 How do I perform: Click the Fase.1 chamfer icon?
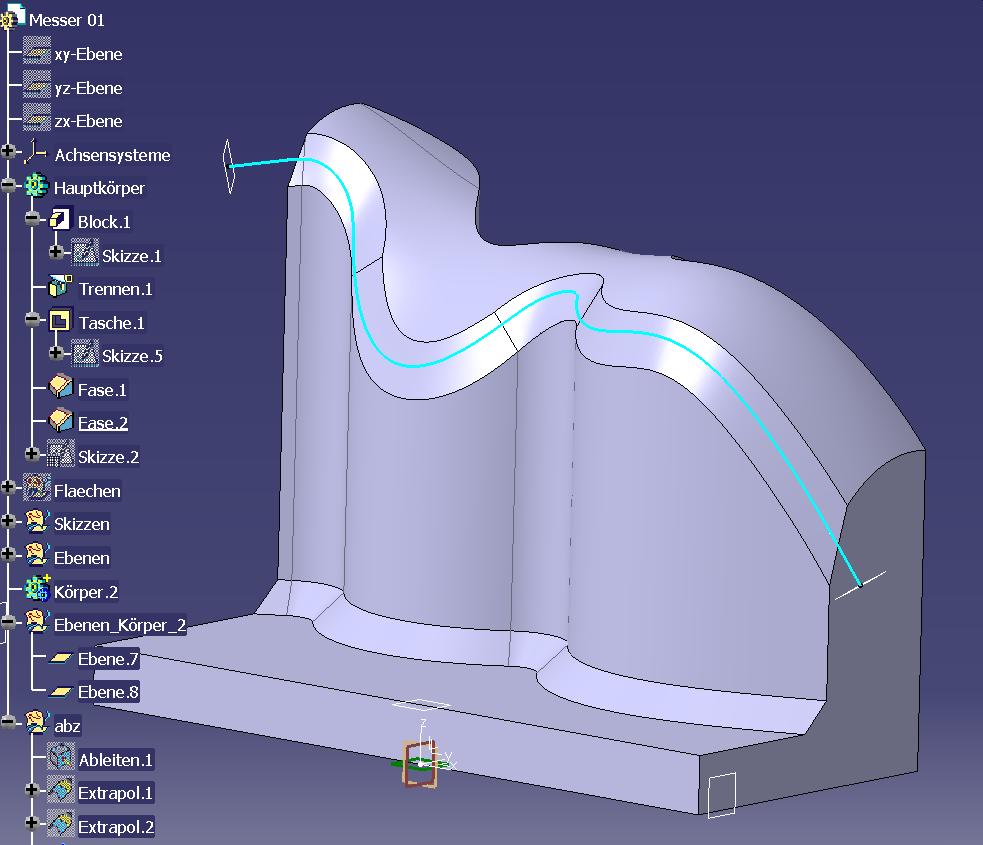(61, 387)
